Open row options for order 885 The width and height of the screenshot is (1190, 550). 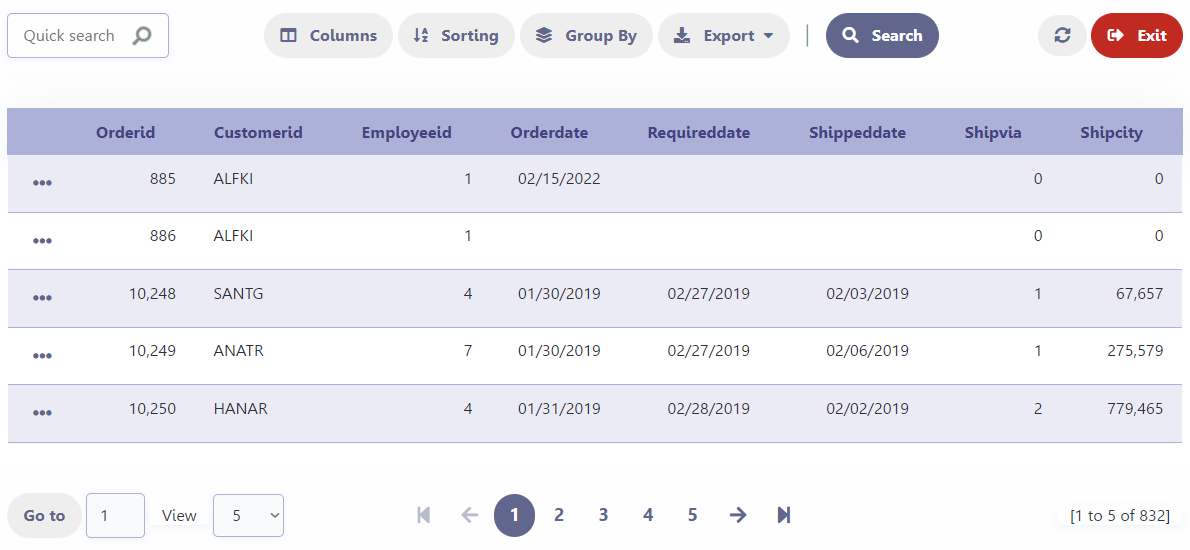click(x=42, y=183)
